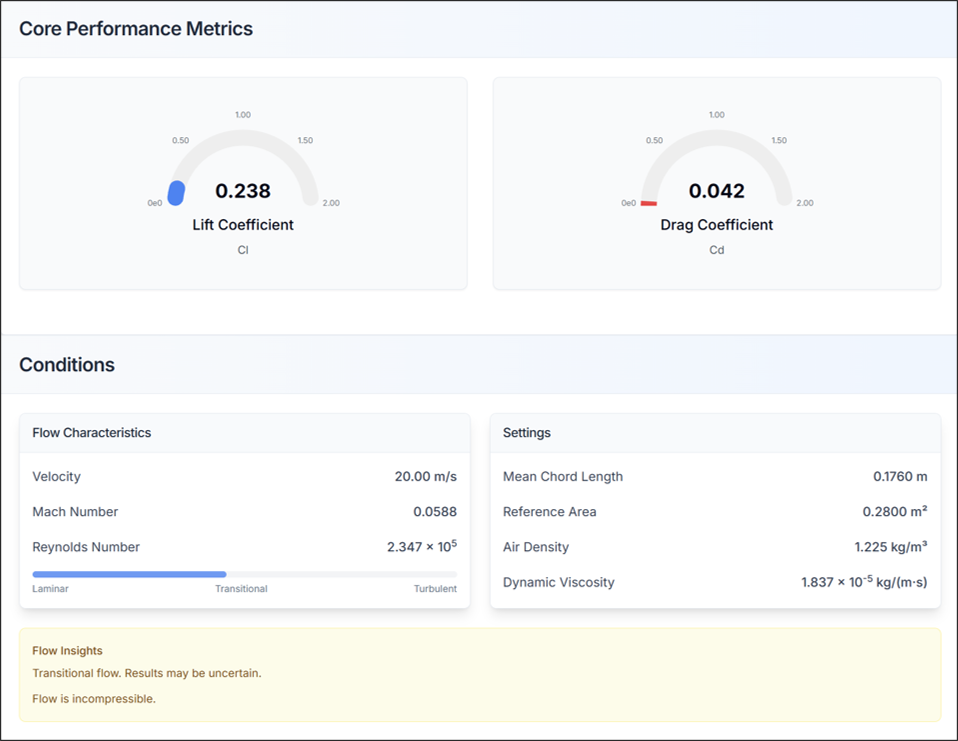
Task: Select the Reference Area value
Action: point(894,512)
